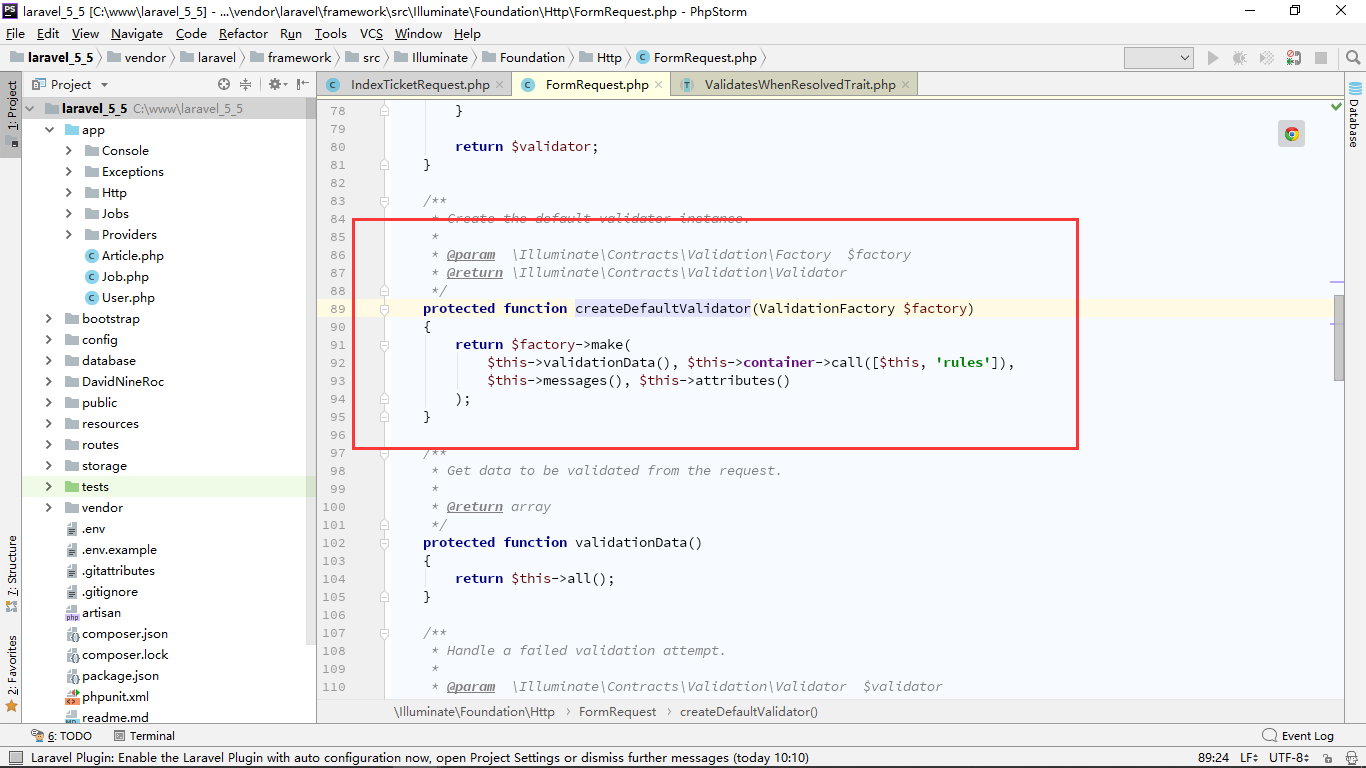Close the FormRequest.php tab
The image size is (1366, 768).
(658, 85)
